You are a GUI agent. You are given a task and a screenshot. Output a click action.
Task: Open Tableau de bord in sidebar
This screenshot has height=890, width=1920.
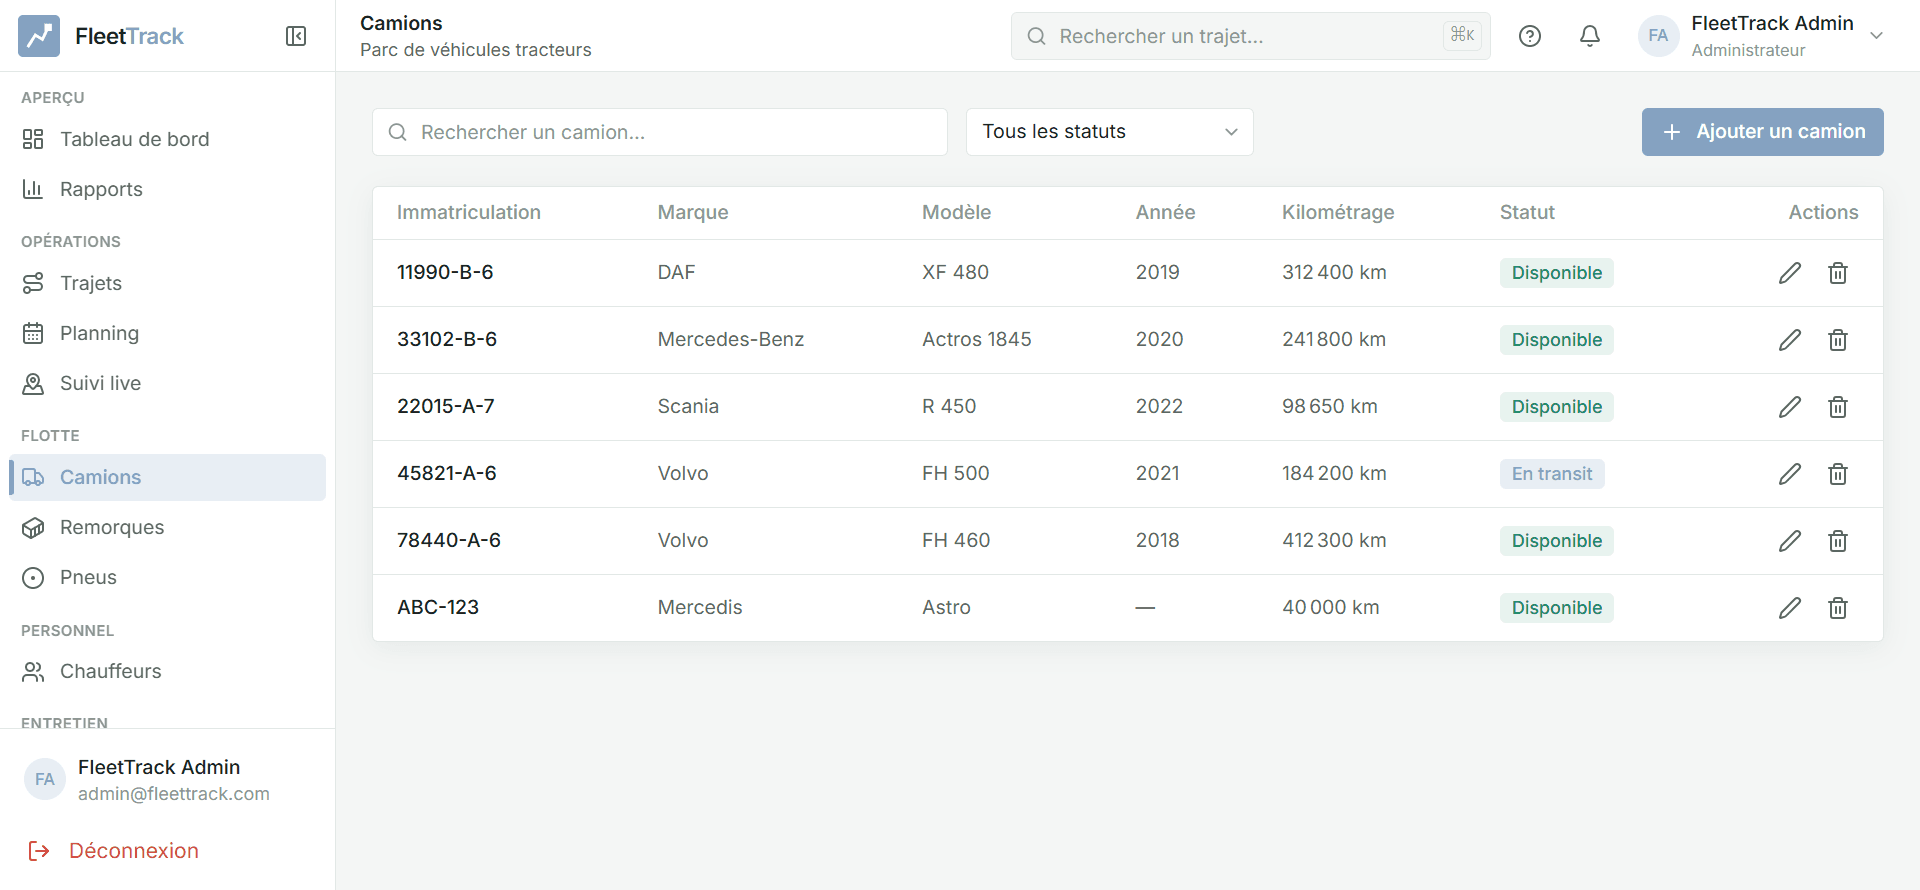click(x=167, y=139)
